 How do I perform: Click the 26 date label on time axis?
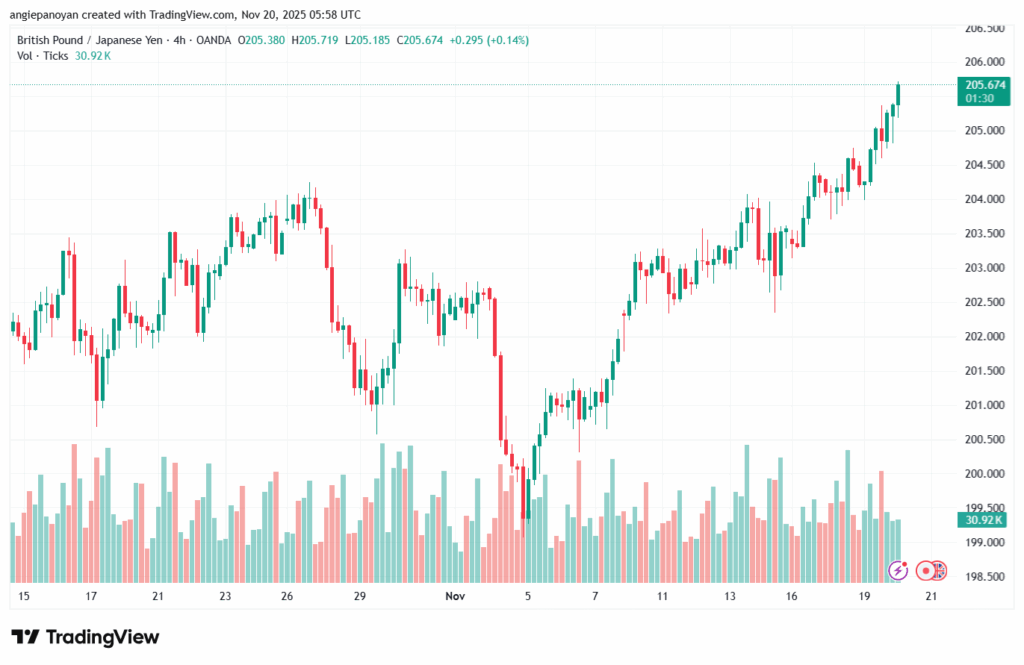(x=287, y=596)
